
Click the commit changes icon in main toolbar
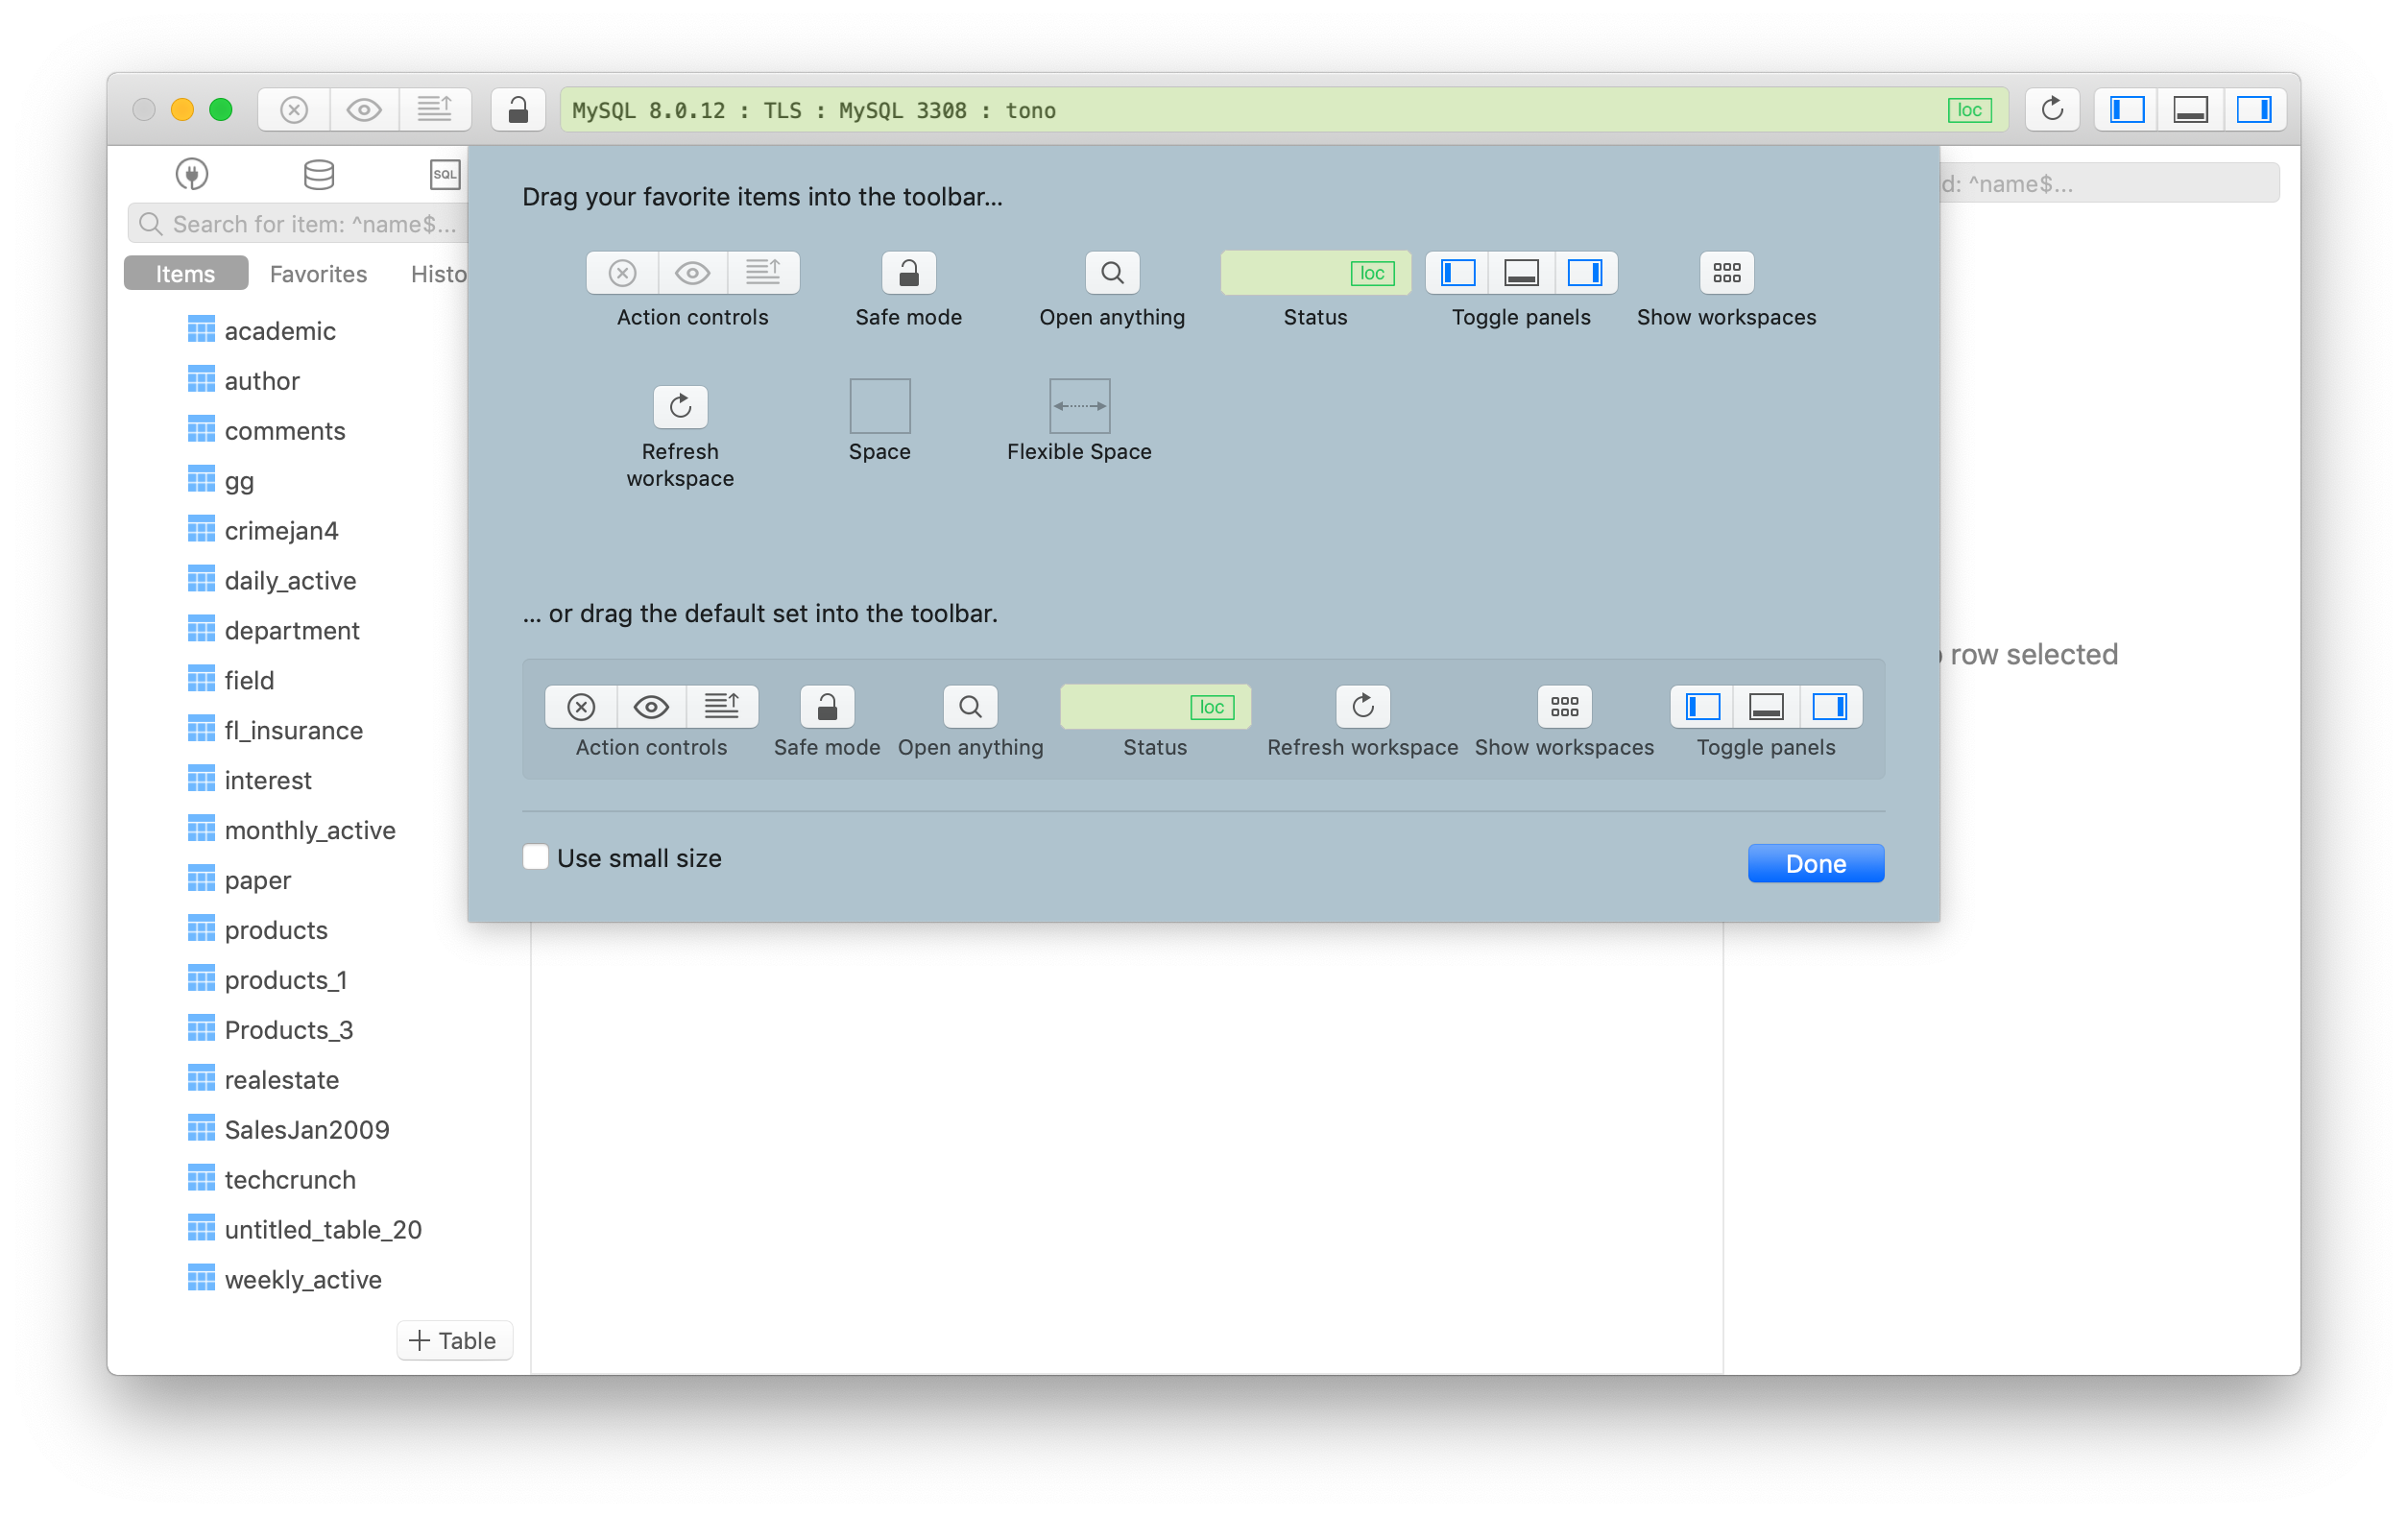[435, 110]
